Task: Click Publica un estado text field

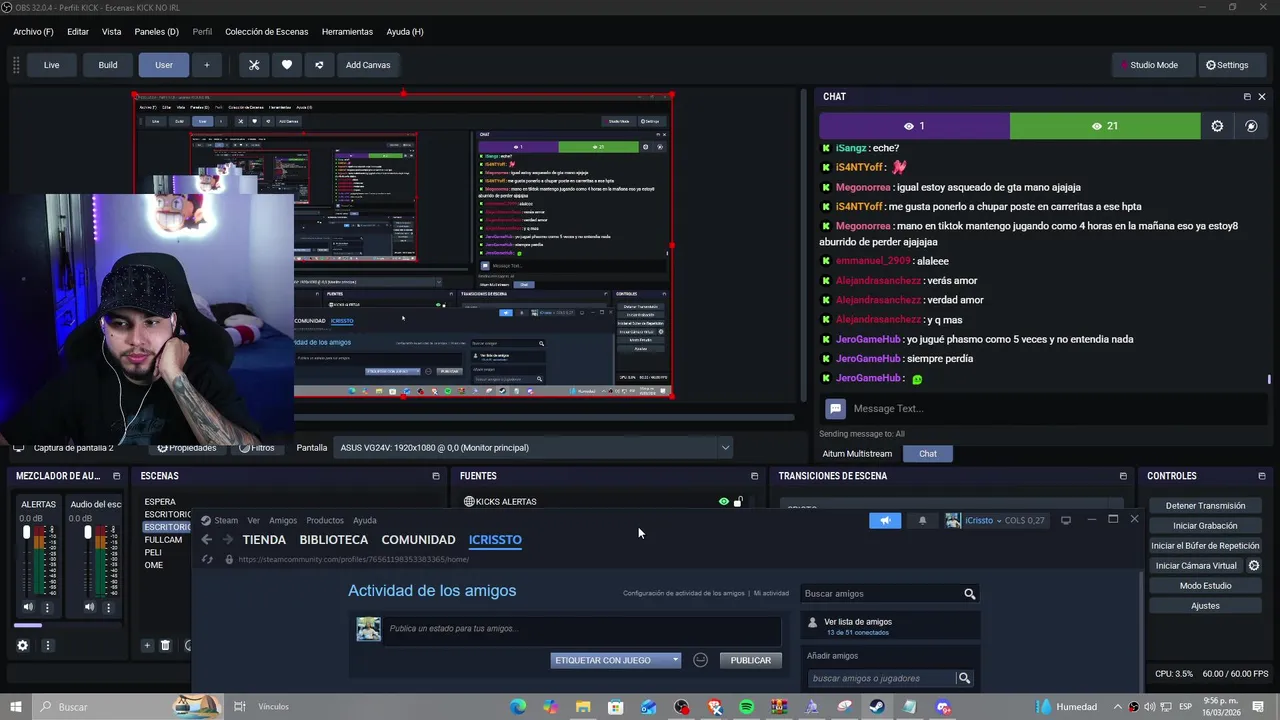Action: tap(583, 629)
